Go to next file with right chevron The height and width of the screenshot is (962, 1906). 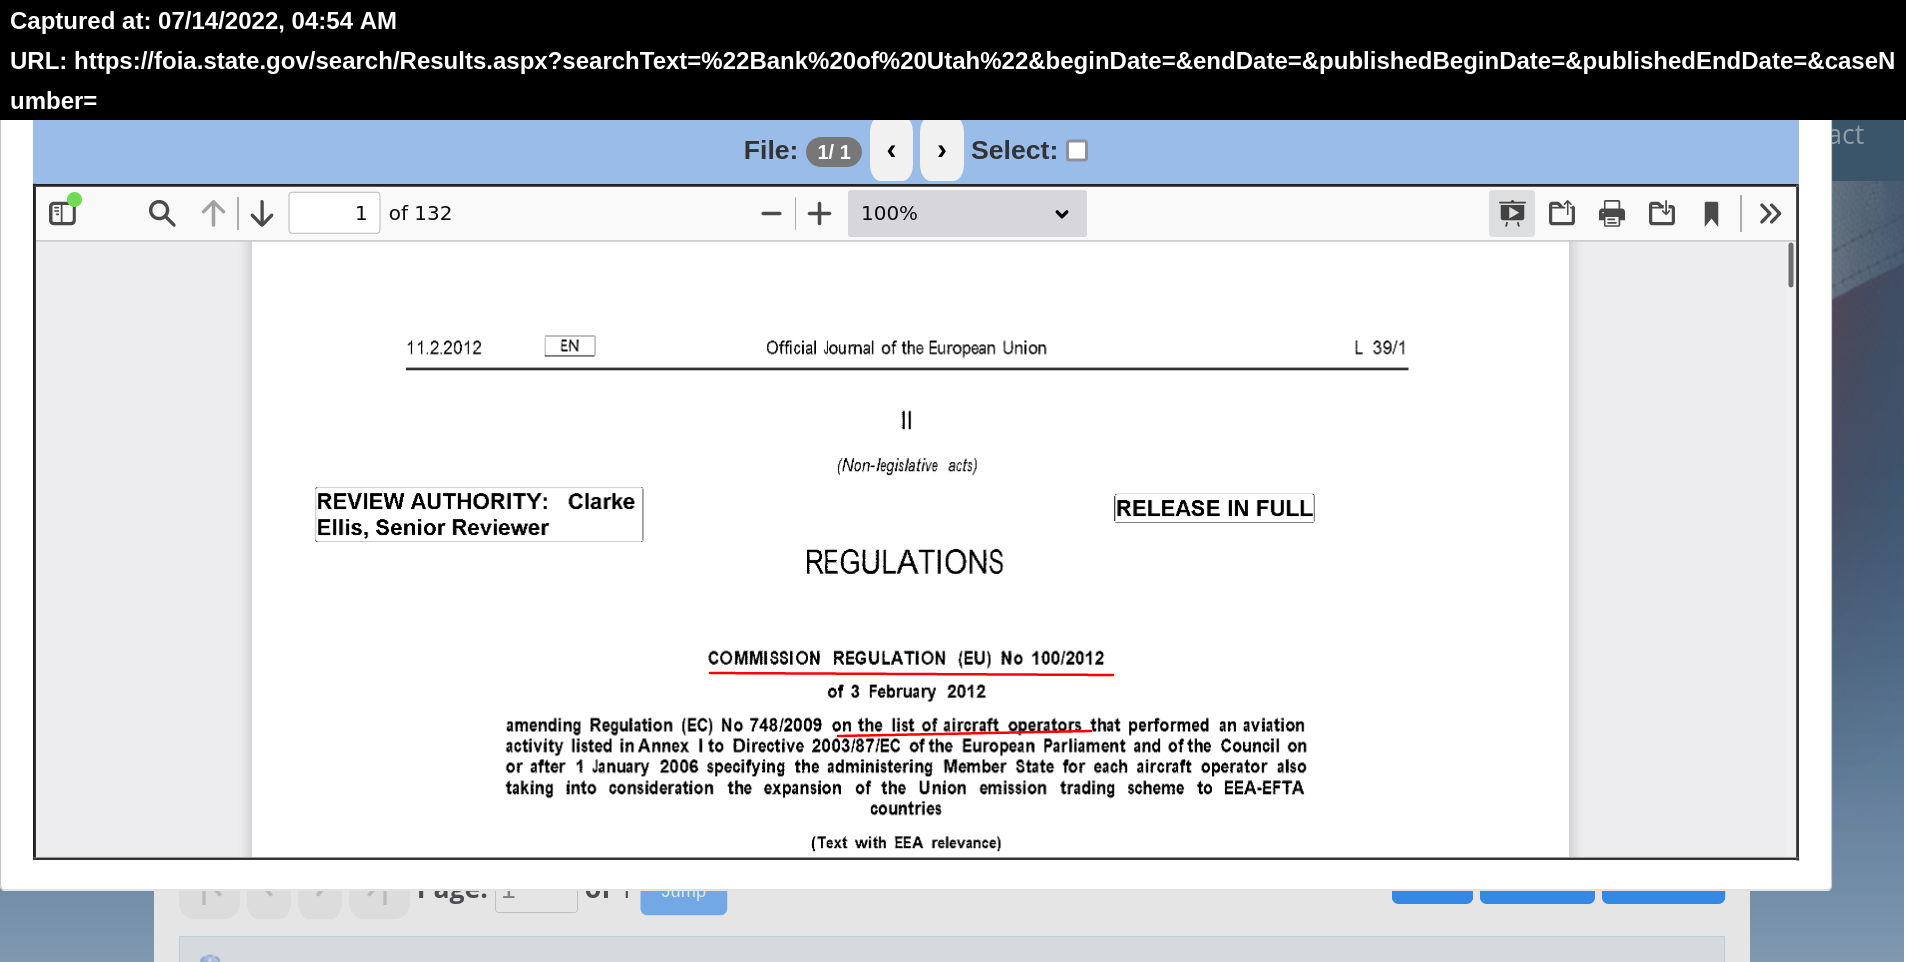click(x=941, y=150)
